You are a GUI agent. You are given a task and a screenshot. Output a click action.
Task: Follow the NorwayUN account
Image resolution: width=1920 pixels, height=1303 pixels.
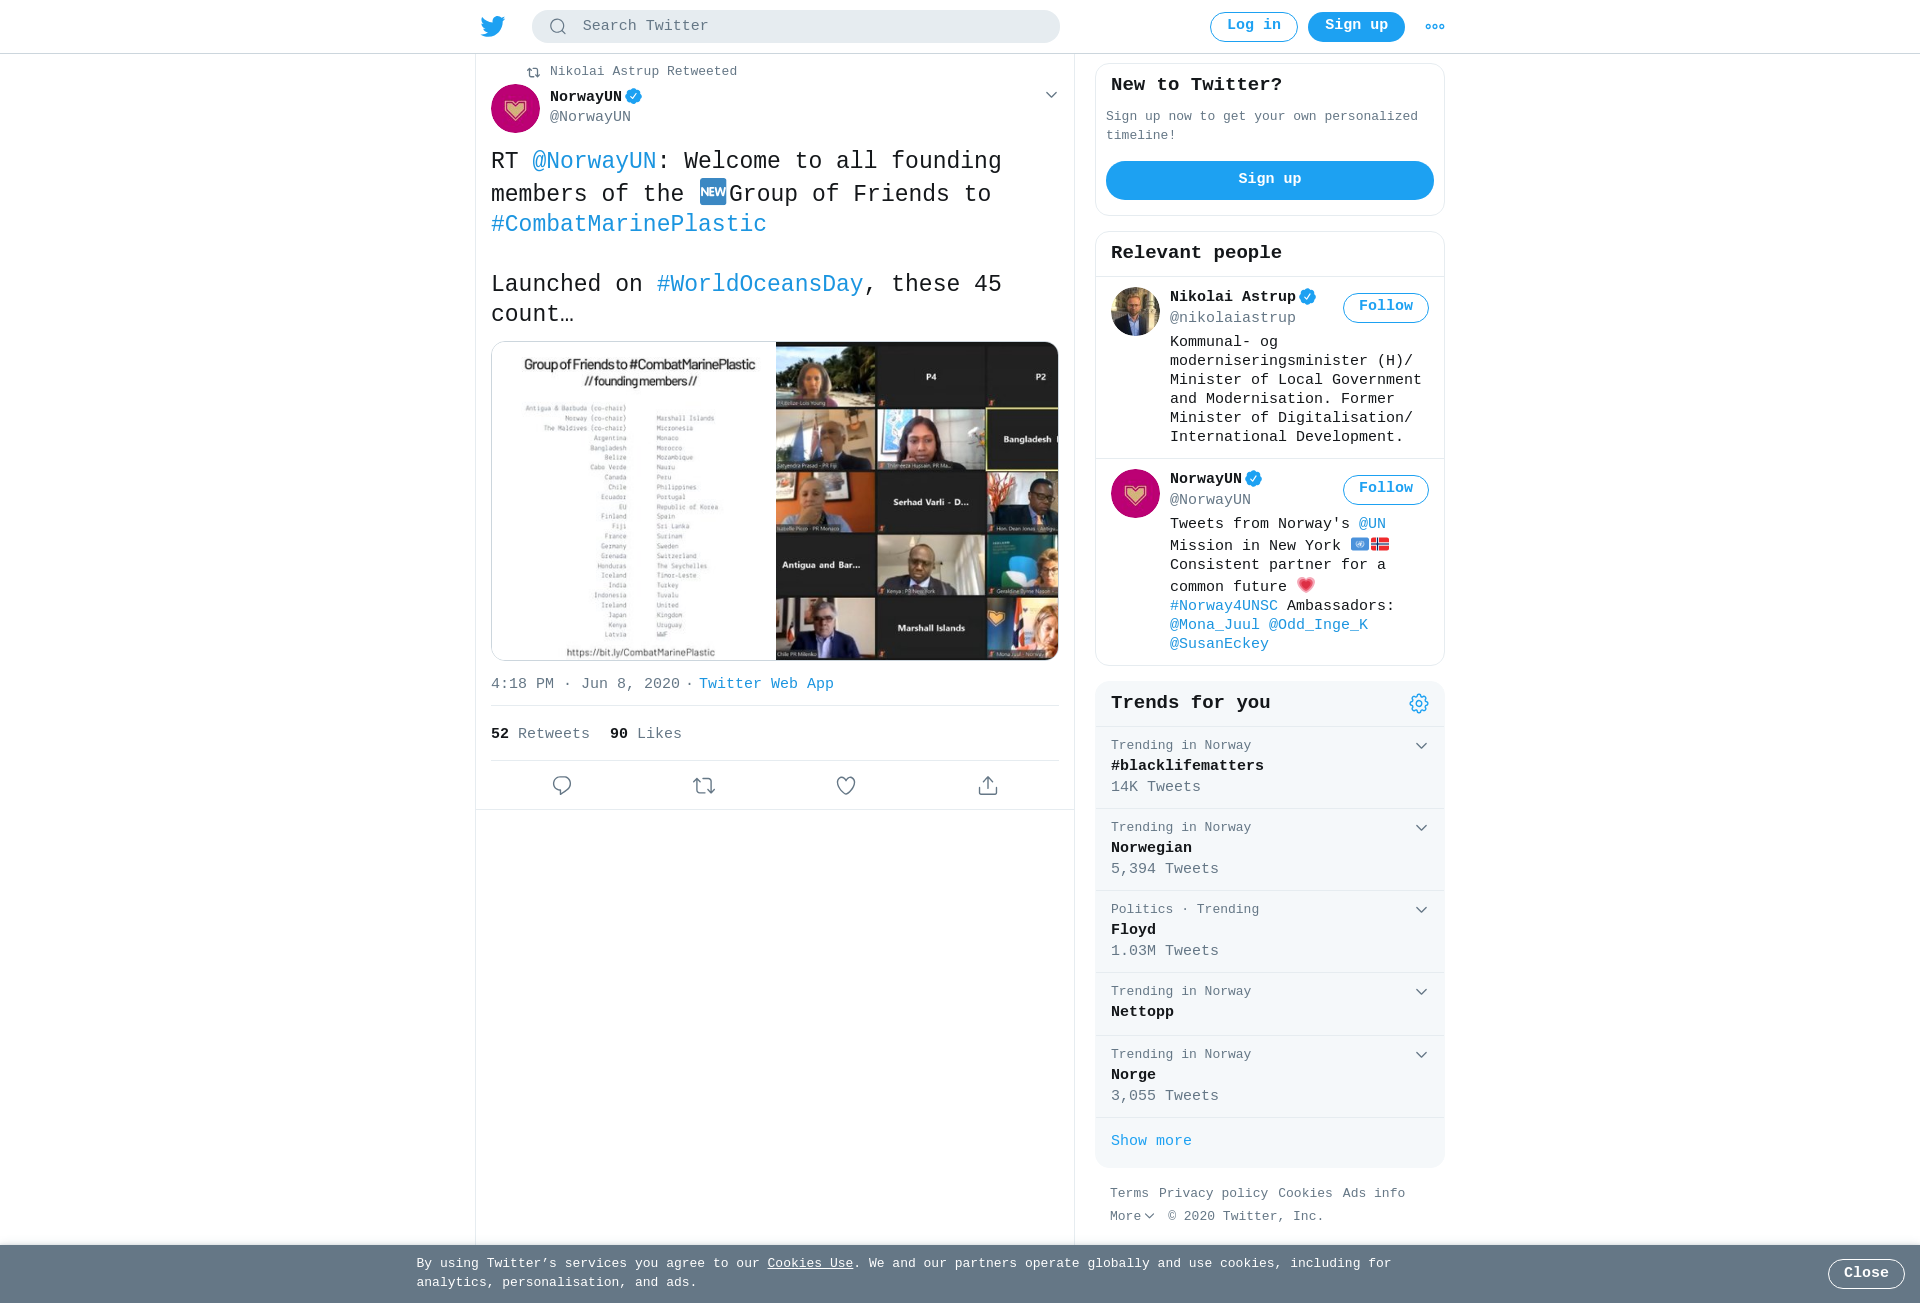click(x=1386, y=489)
